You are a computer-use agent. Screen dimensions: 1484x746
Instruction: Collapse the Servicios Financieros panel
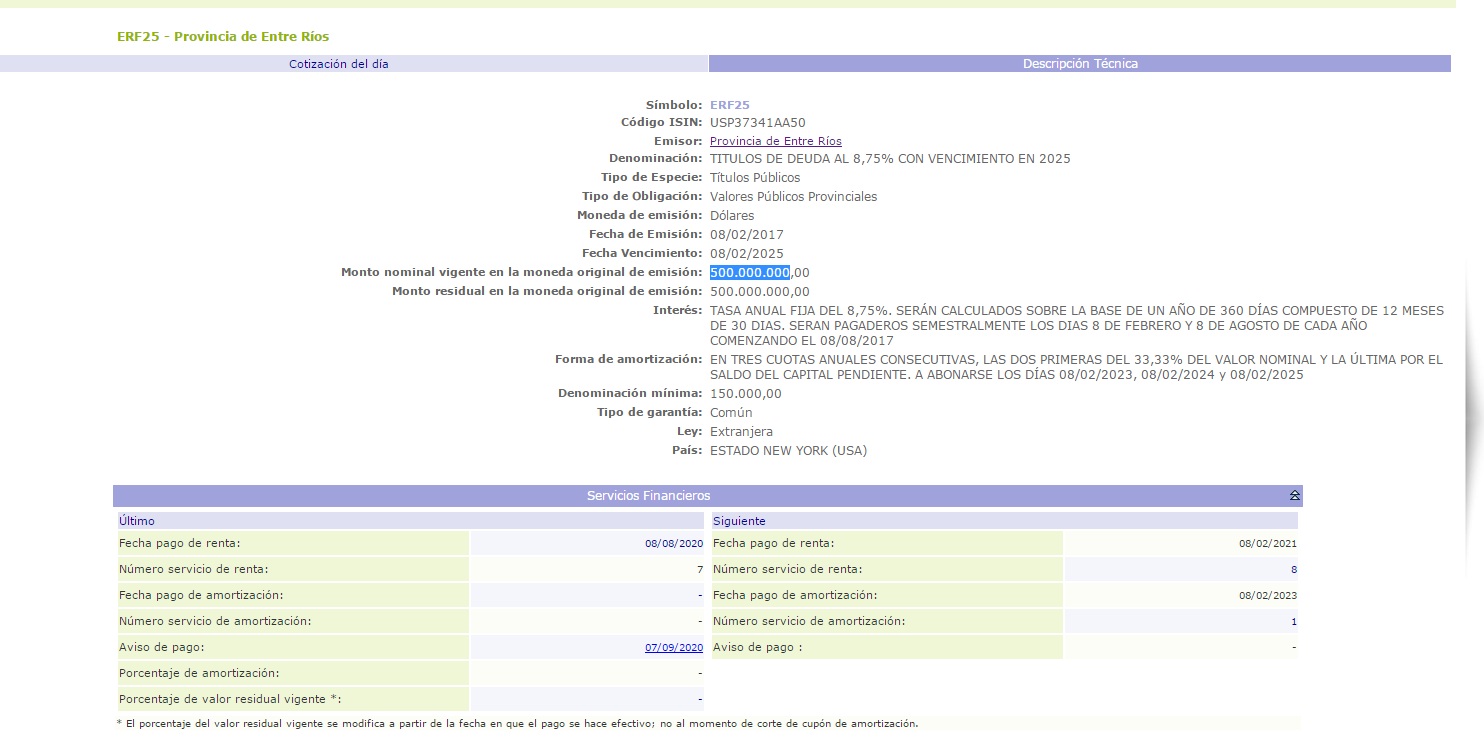1294,496
